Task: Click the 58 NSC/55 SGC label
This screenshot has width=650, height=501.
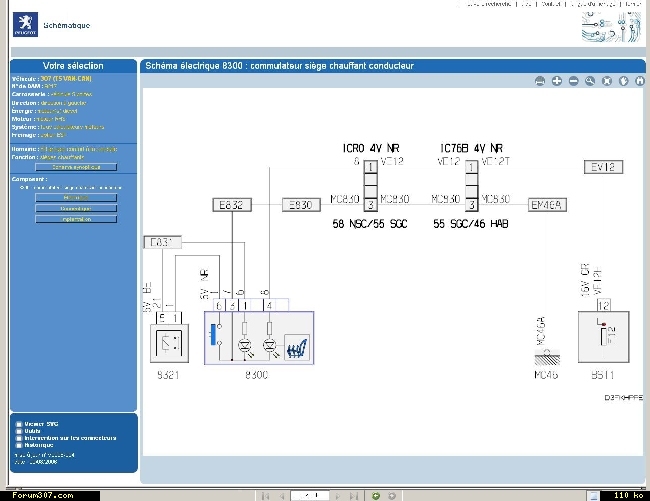Action: [370, 224]
